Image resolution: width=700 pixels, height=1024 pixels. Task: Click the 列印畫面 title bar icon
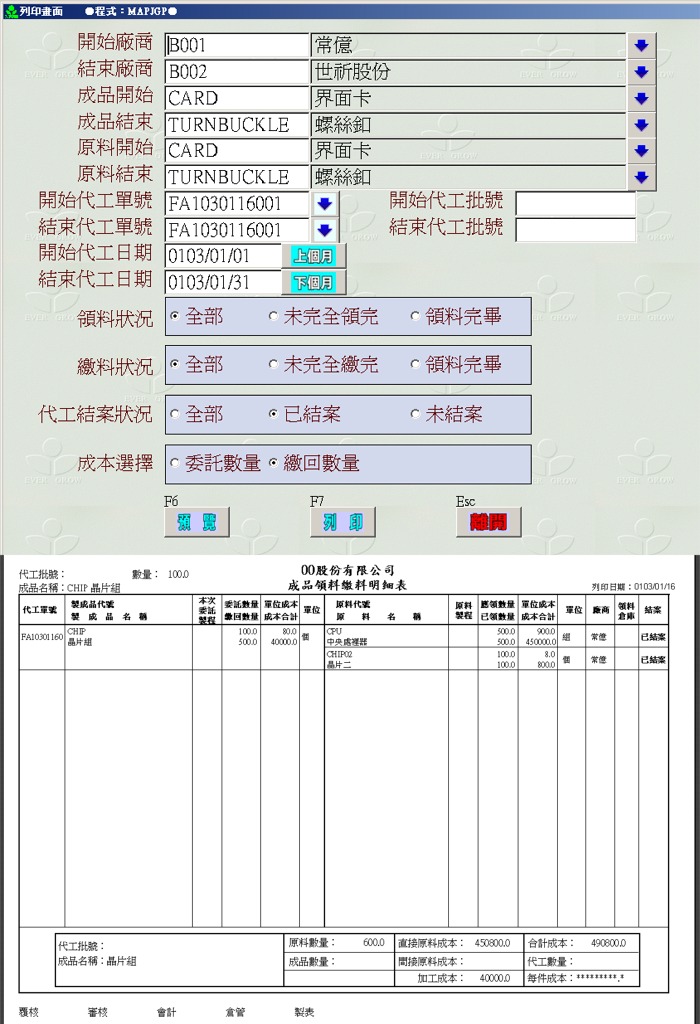[x=10, y=10]
